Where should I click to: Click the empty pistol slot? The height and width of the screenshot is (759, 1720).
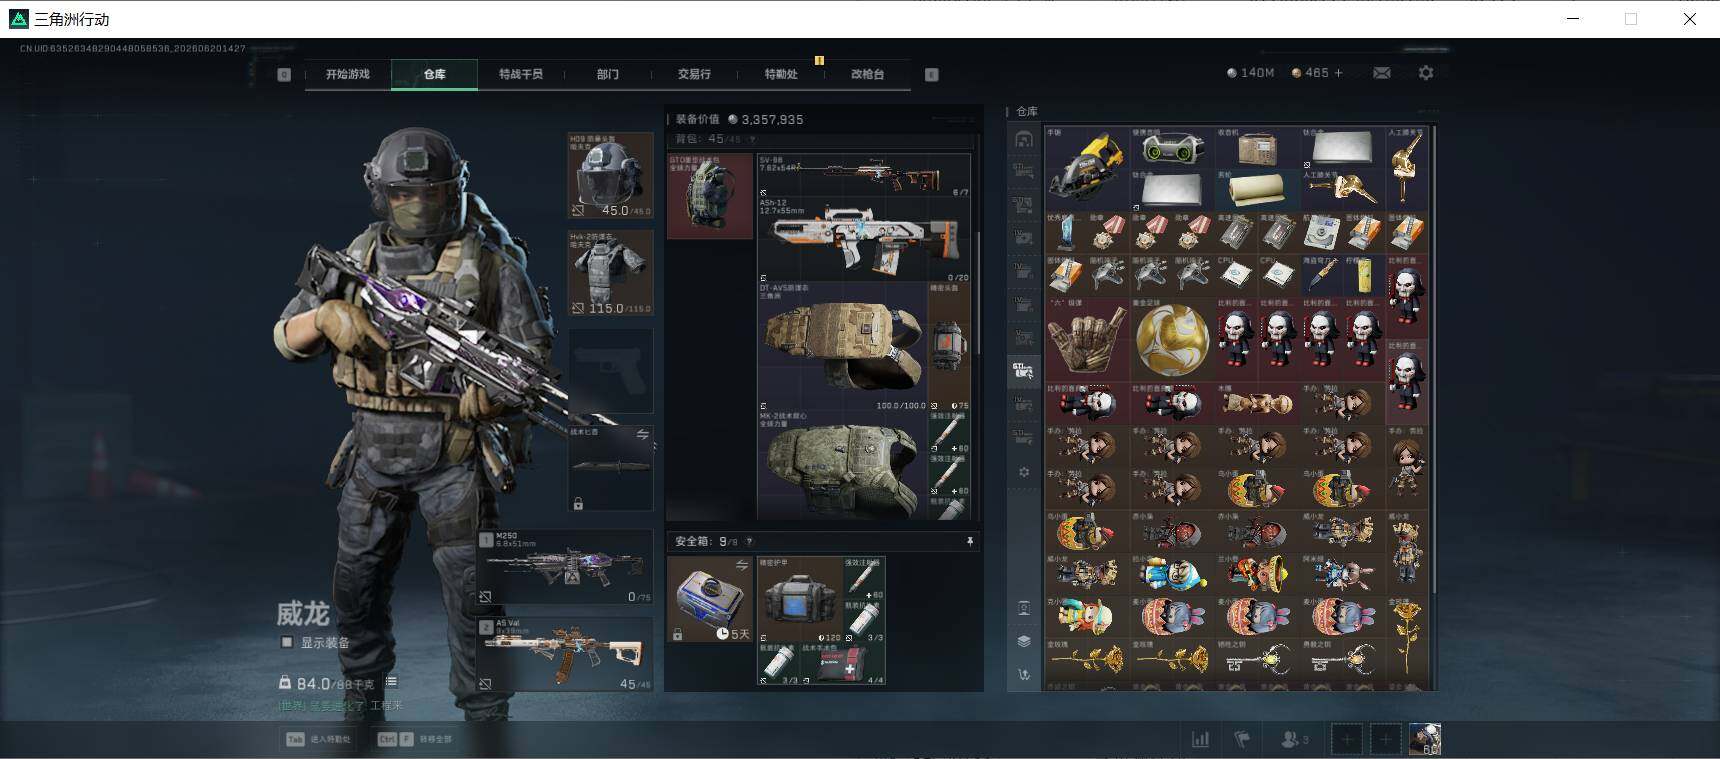(x=610, y=371)
